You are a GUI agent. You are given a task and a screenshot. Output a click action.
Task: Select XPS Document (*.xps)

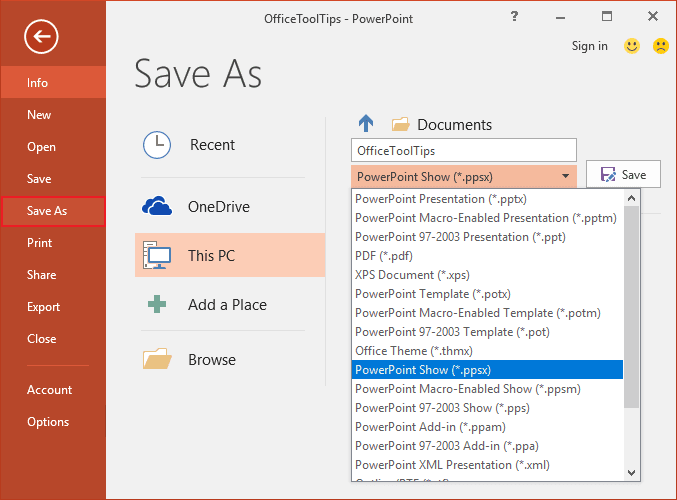487,275
